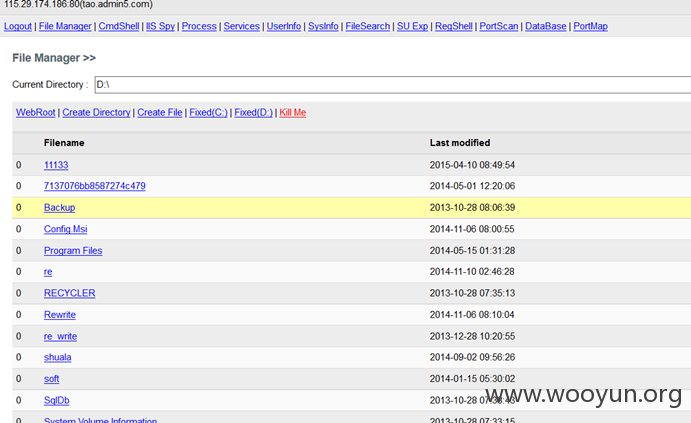This screenshot has width=691, height=423.
Task: Open File Manager from top navigation
Action: point(65,26)
